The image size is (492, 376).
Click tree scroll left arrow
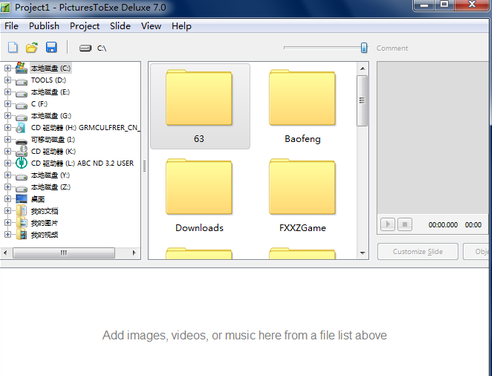coord(5,253)
